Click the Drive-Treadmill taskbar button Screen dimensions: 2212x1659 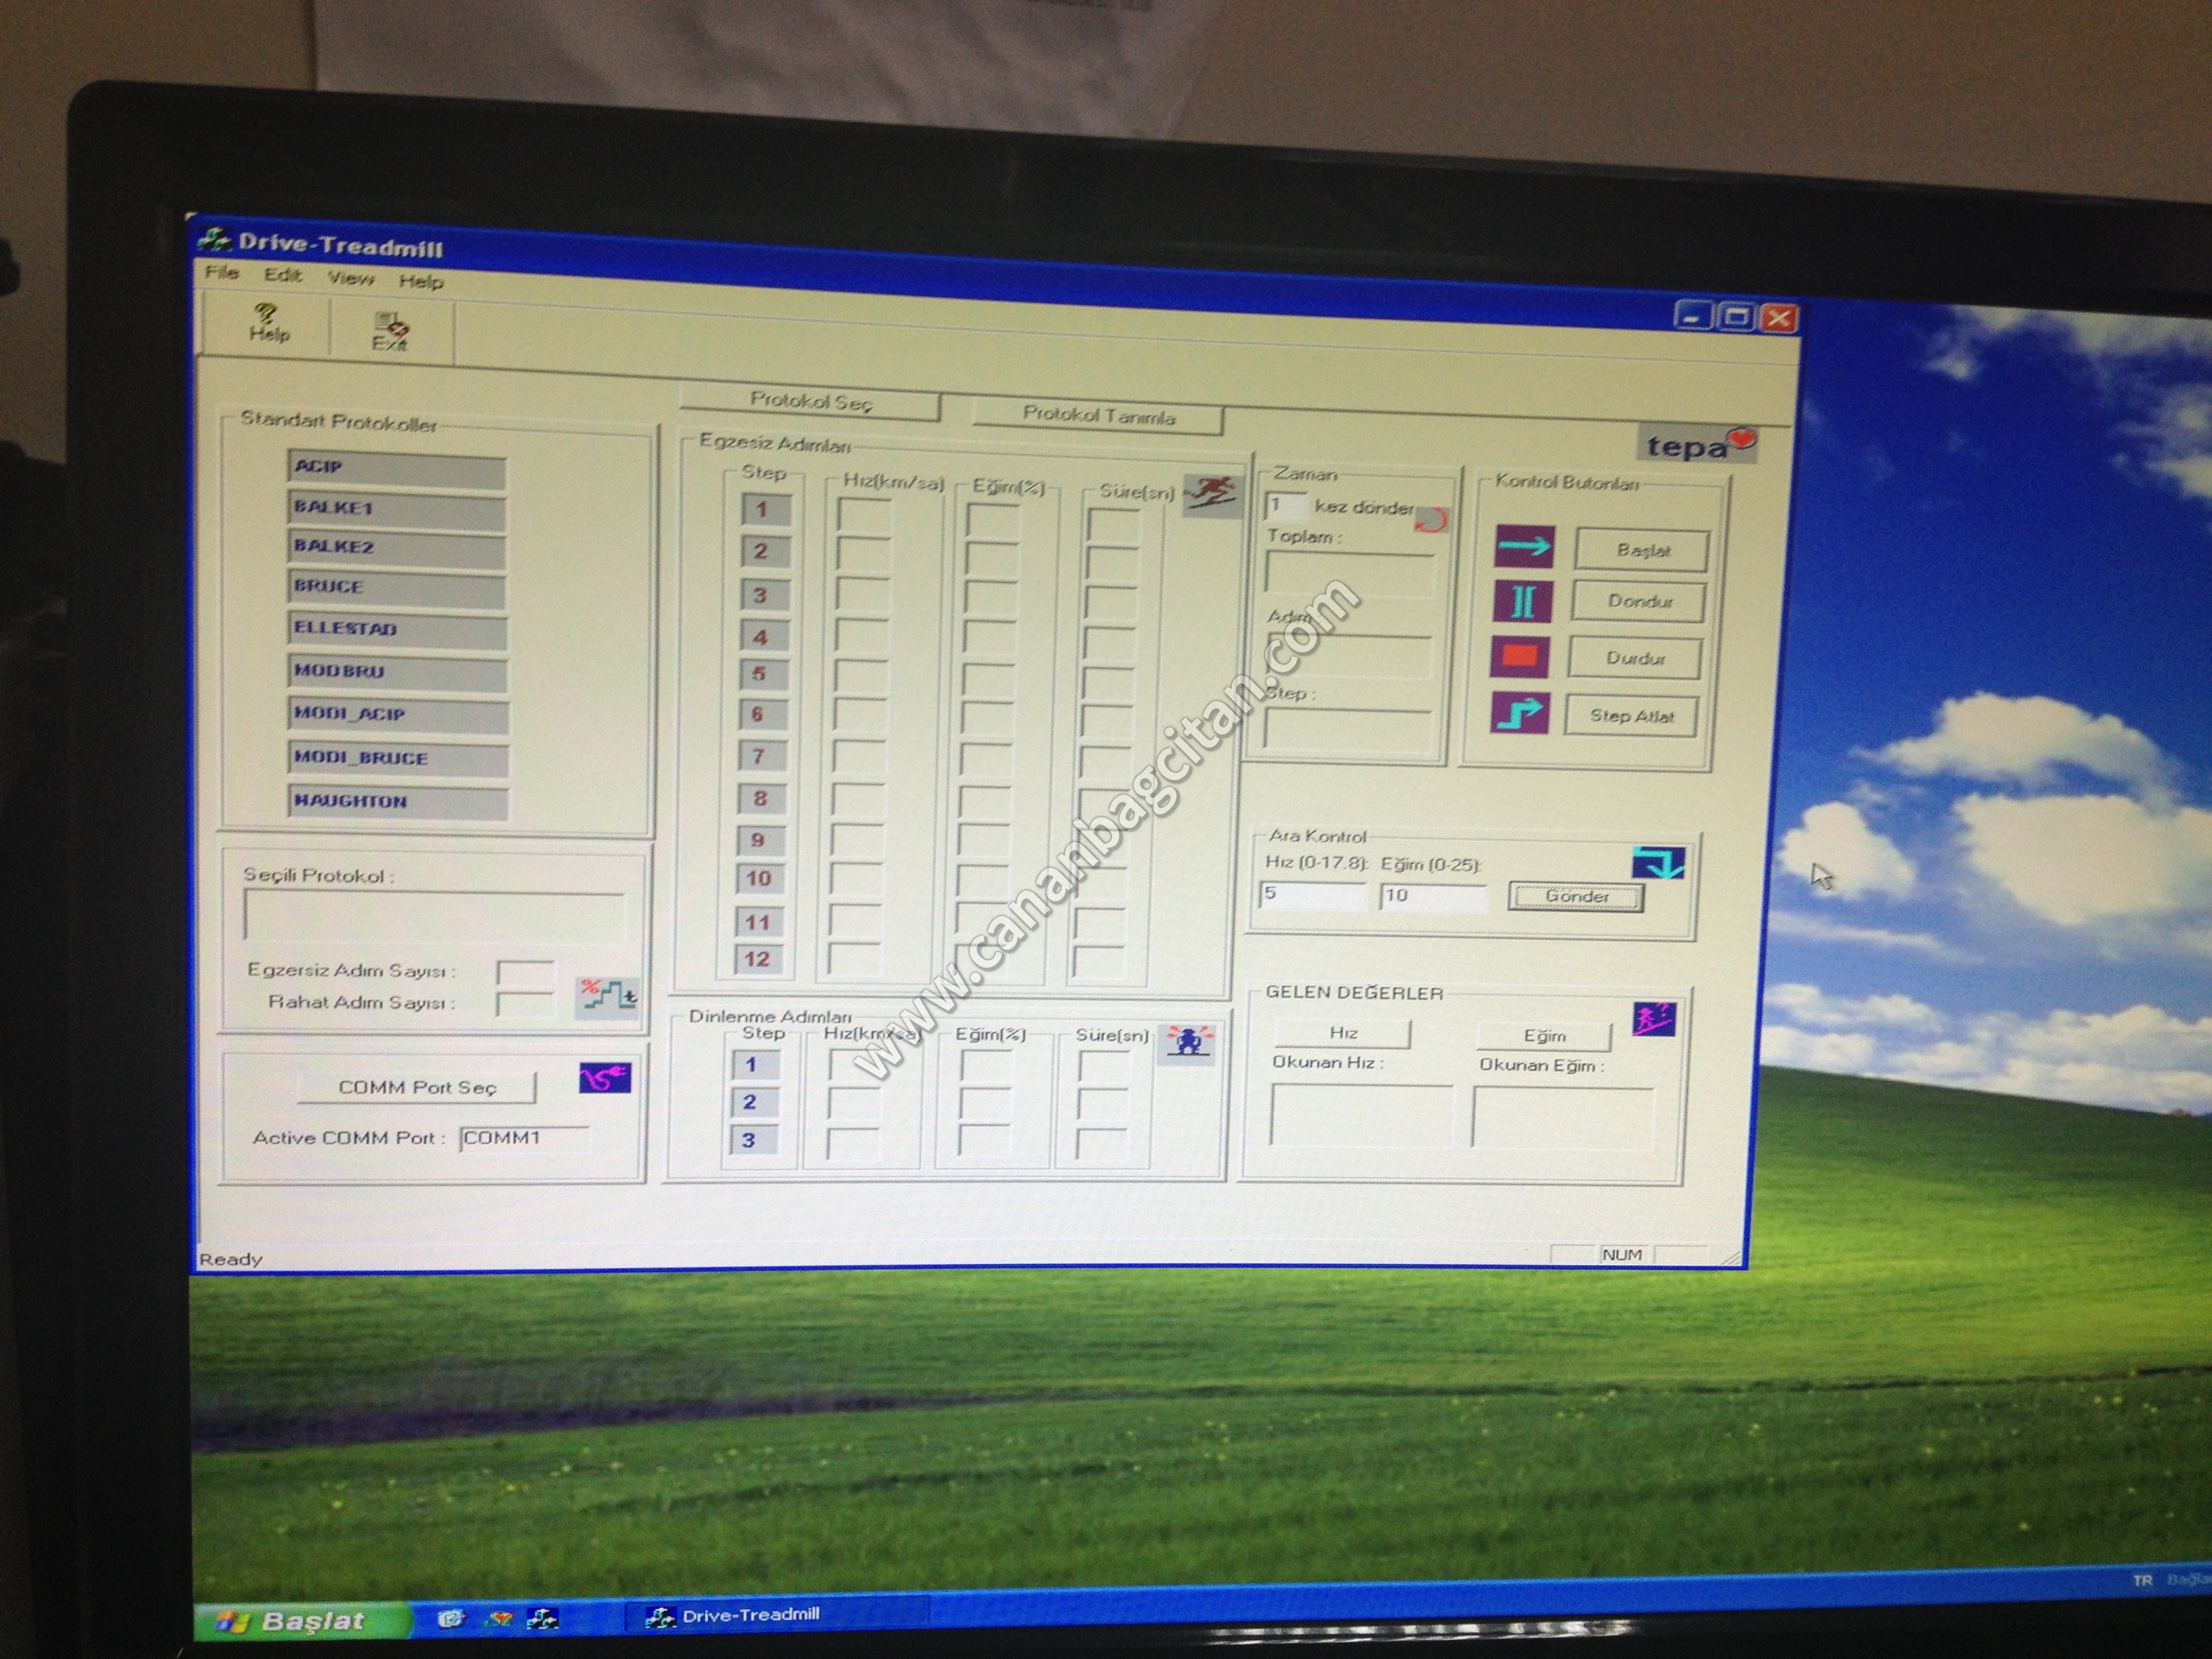776,1614
